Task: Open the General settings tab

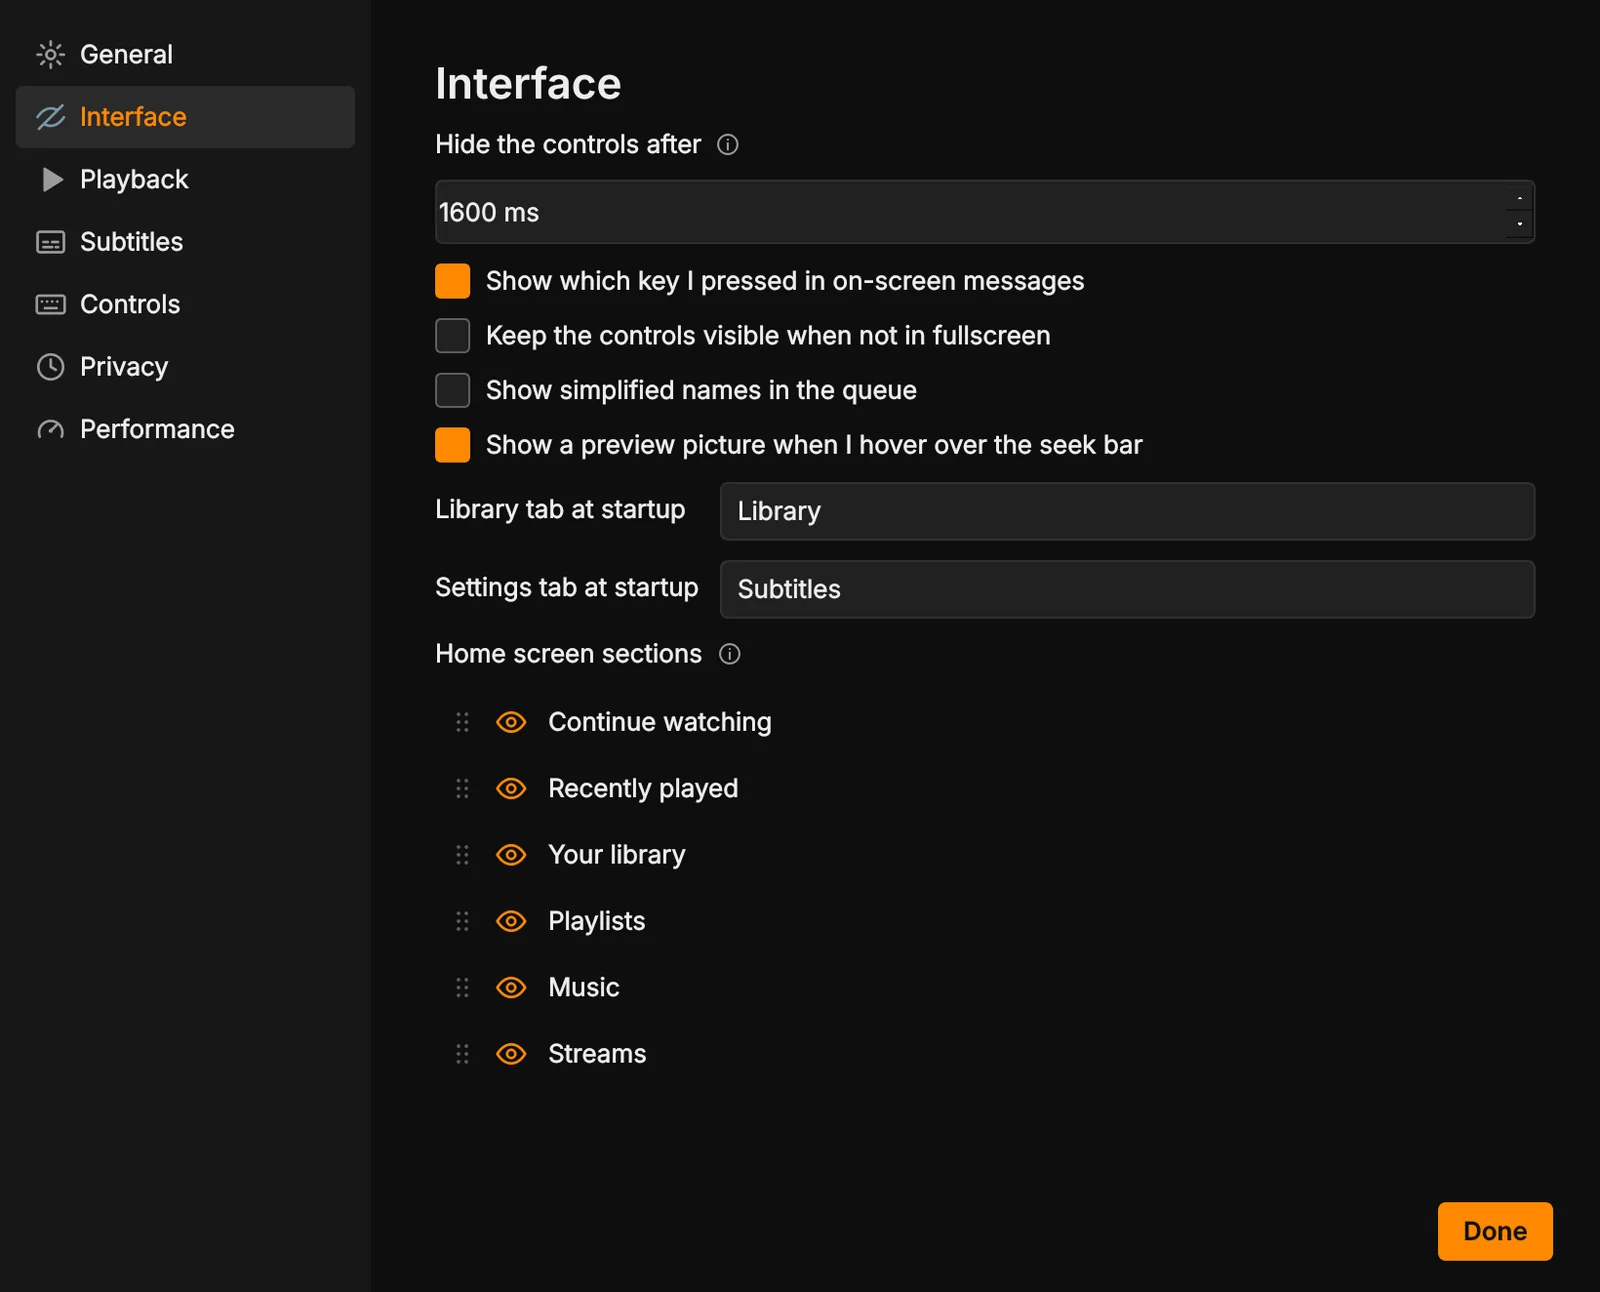Action: coord(185,54)
